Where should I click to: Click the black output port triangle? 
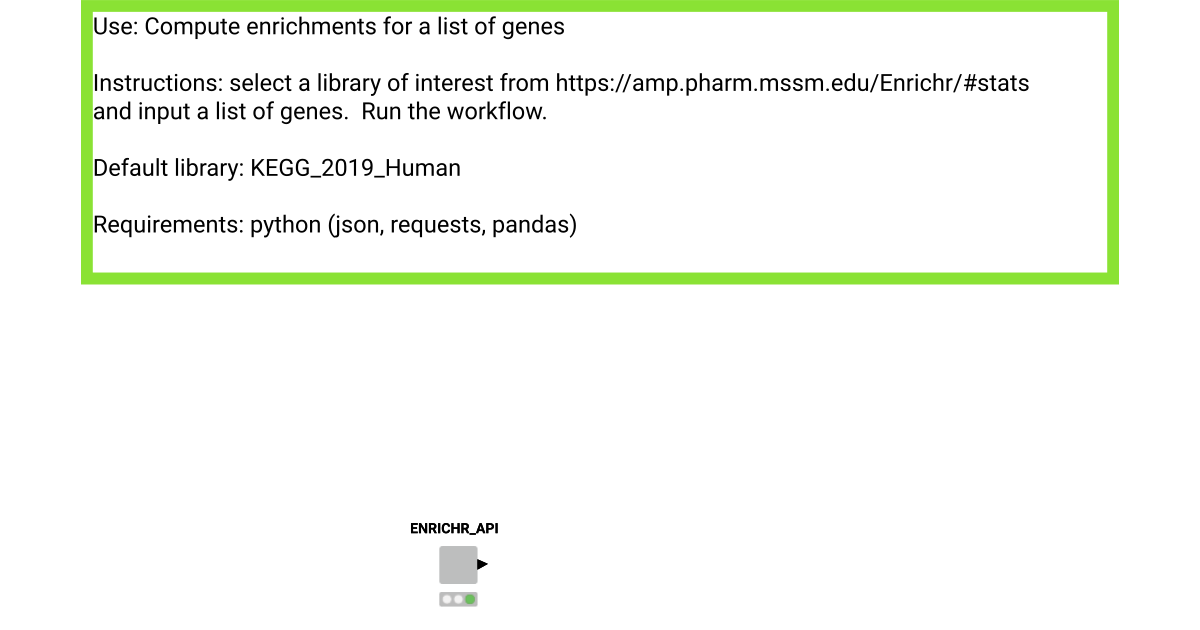482,565
